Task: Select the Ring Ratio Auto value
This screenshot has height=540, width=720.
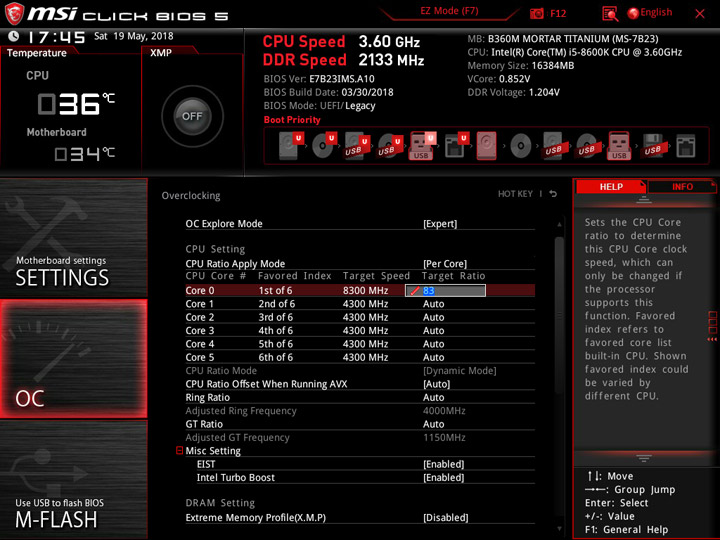Action: [x=433, y=397]
